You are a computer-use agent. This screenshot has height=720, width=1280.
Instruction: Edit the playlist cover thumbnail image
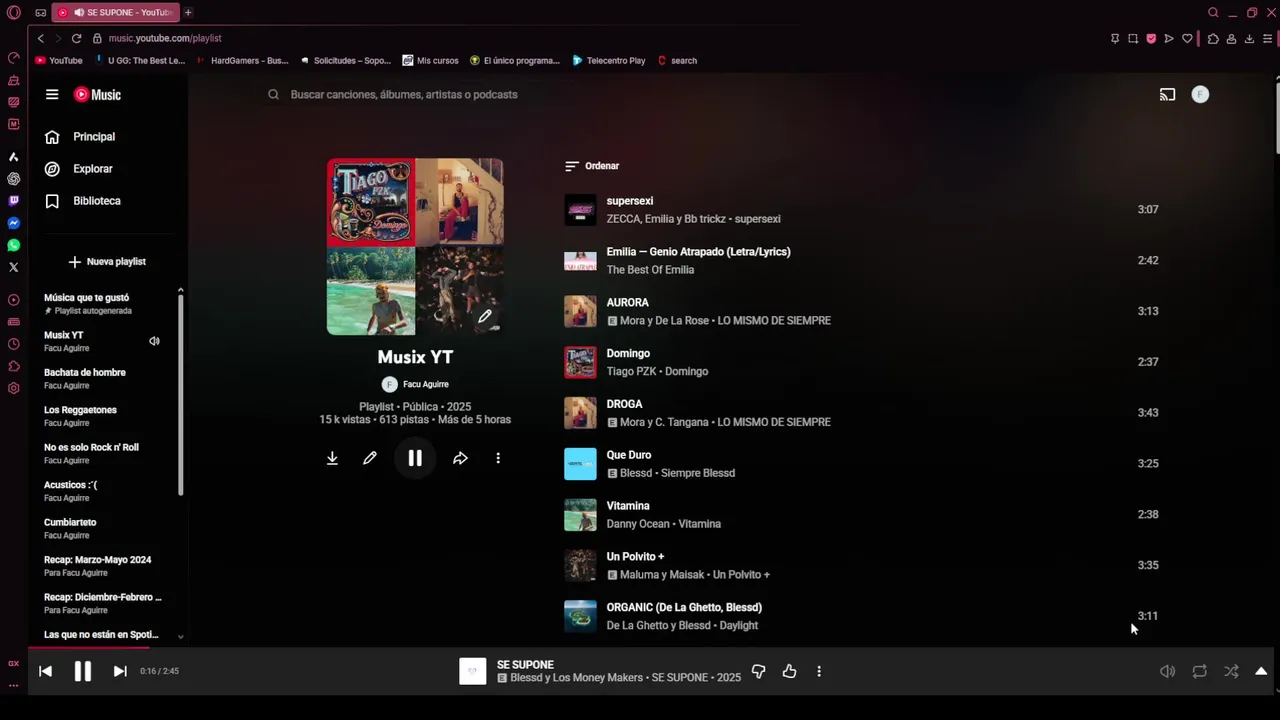(484, 317)
